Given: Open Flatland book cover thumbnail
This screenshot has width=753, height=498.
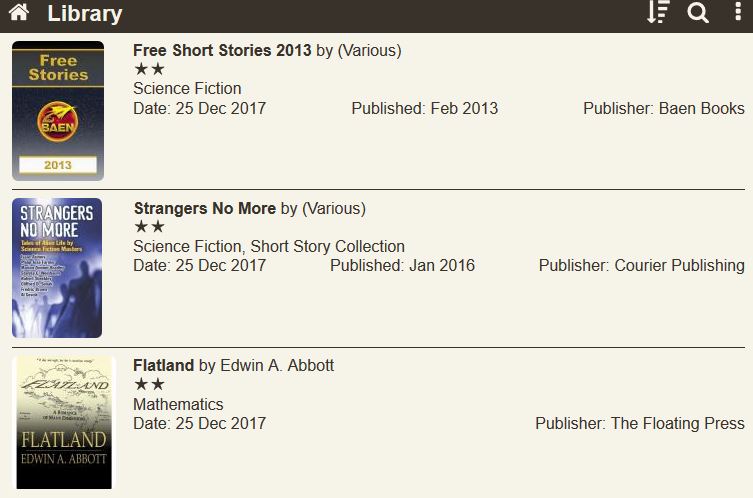Looking at the screenshot, I should click(x=64, y=423).
